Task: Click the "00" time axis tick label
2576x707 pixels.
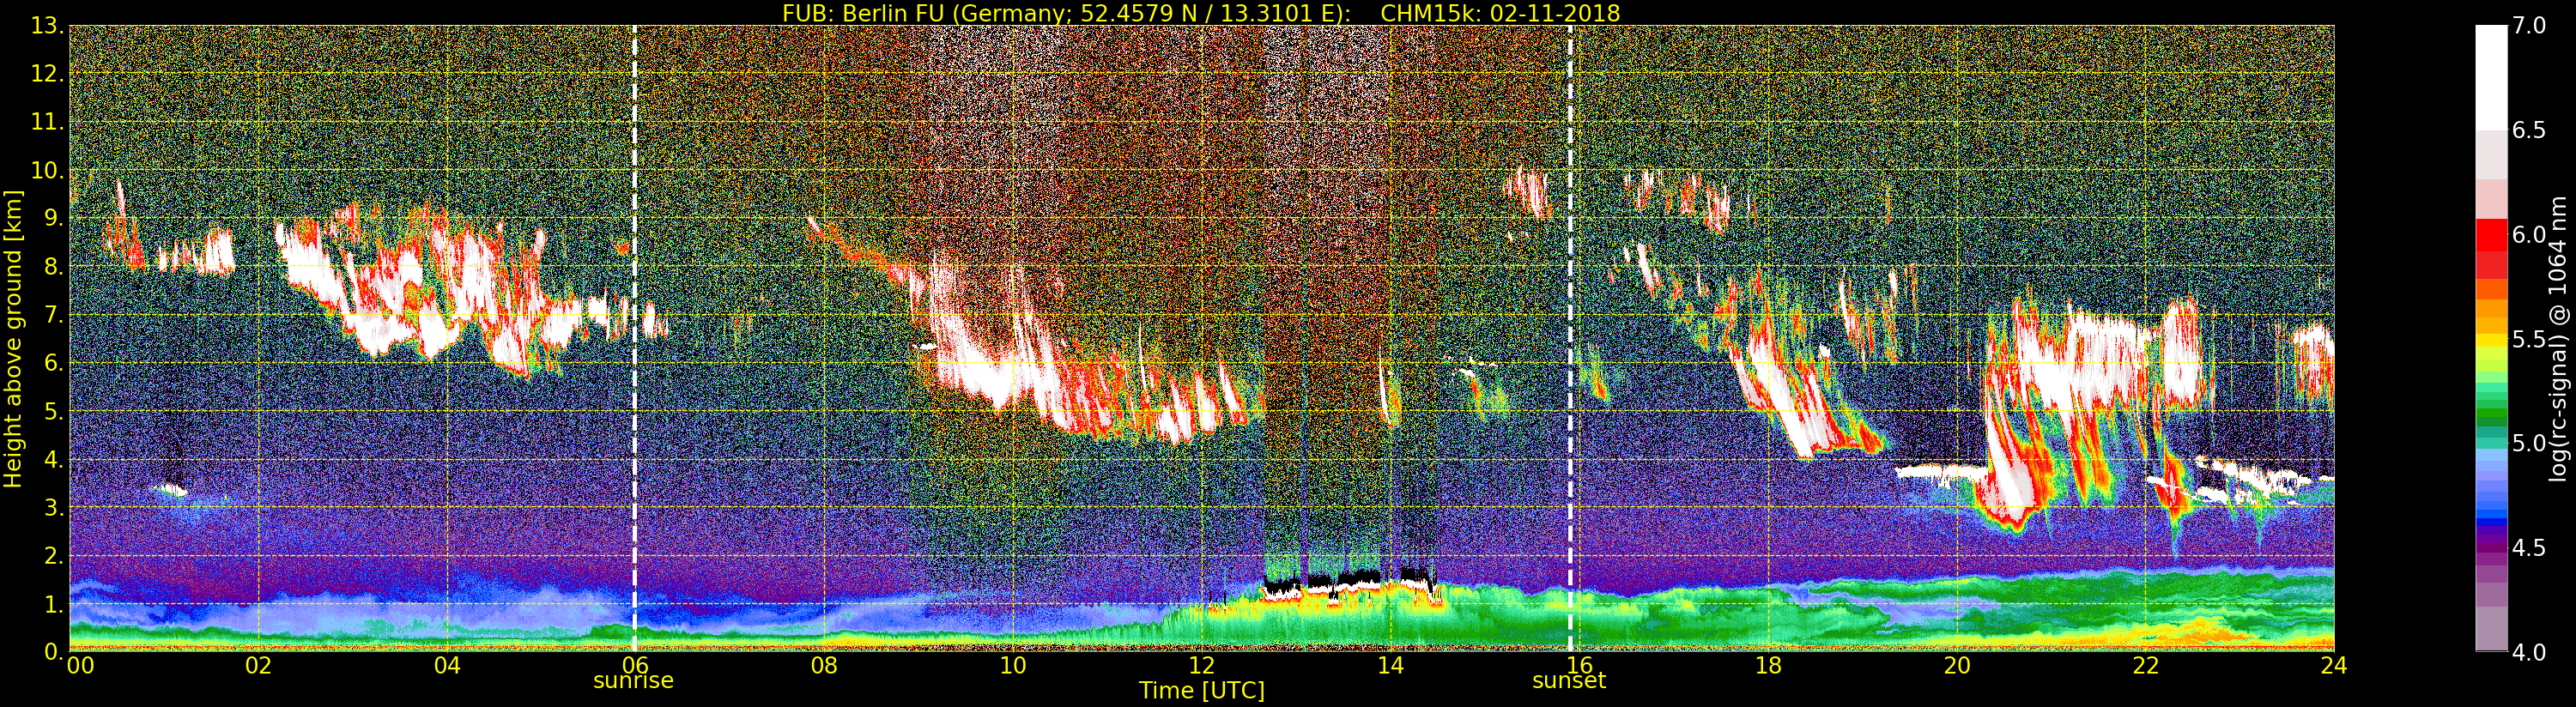Action: pyautogui.click(x=80, y=666)
